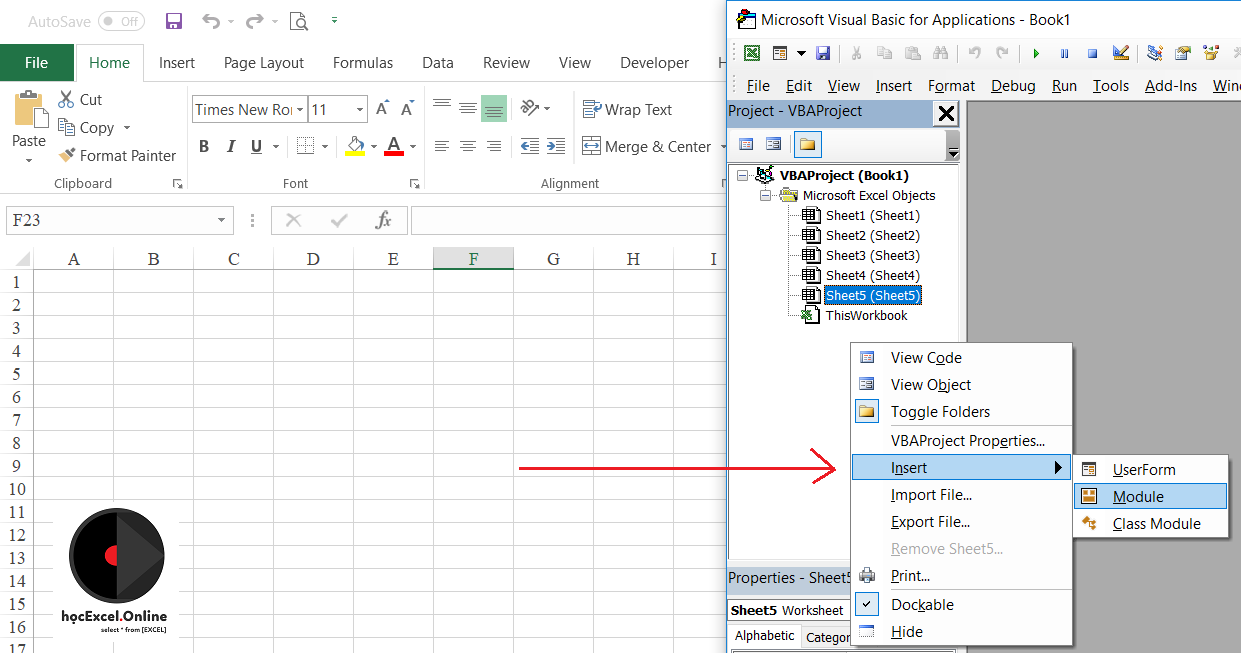Decrease the cell indent
1241x653 pixels.
[530, 146]
